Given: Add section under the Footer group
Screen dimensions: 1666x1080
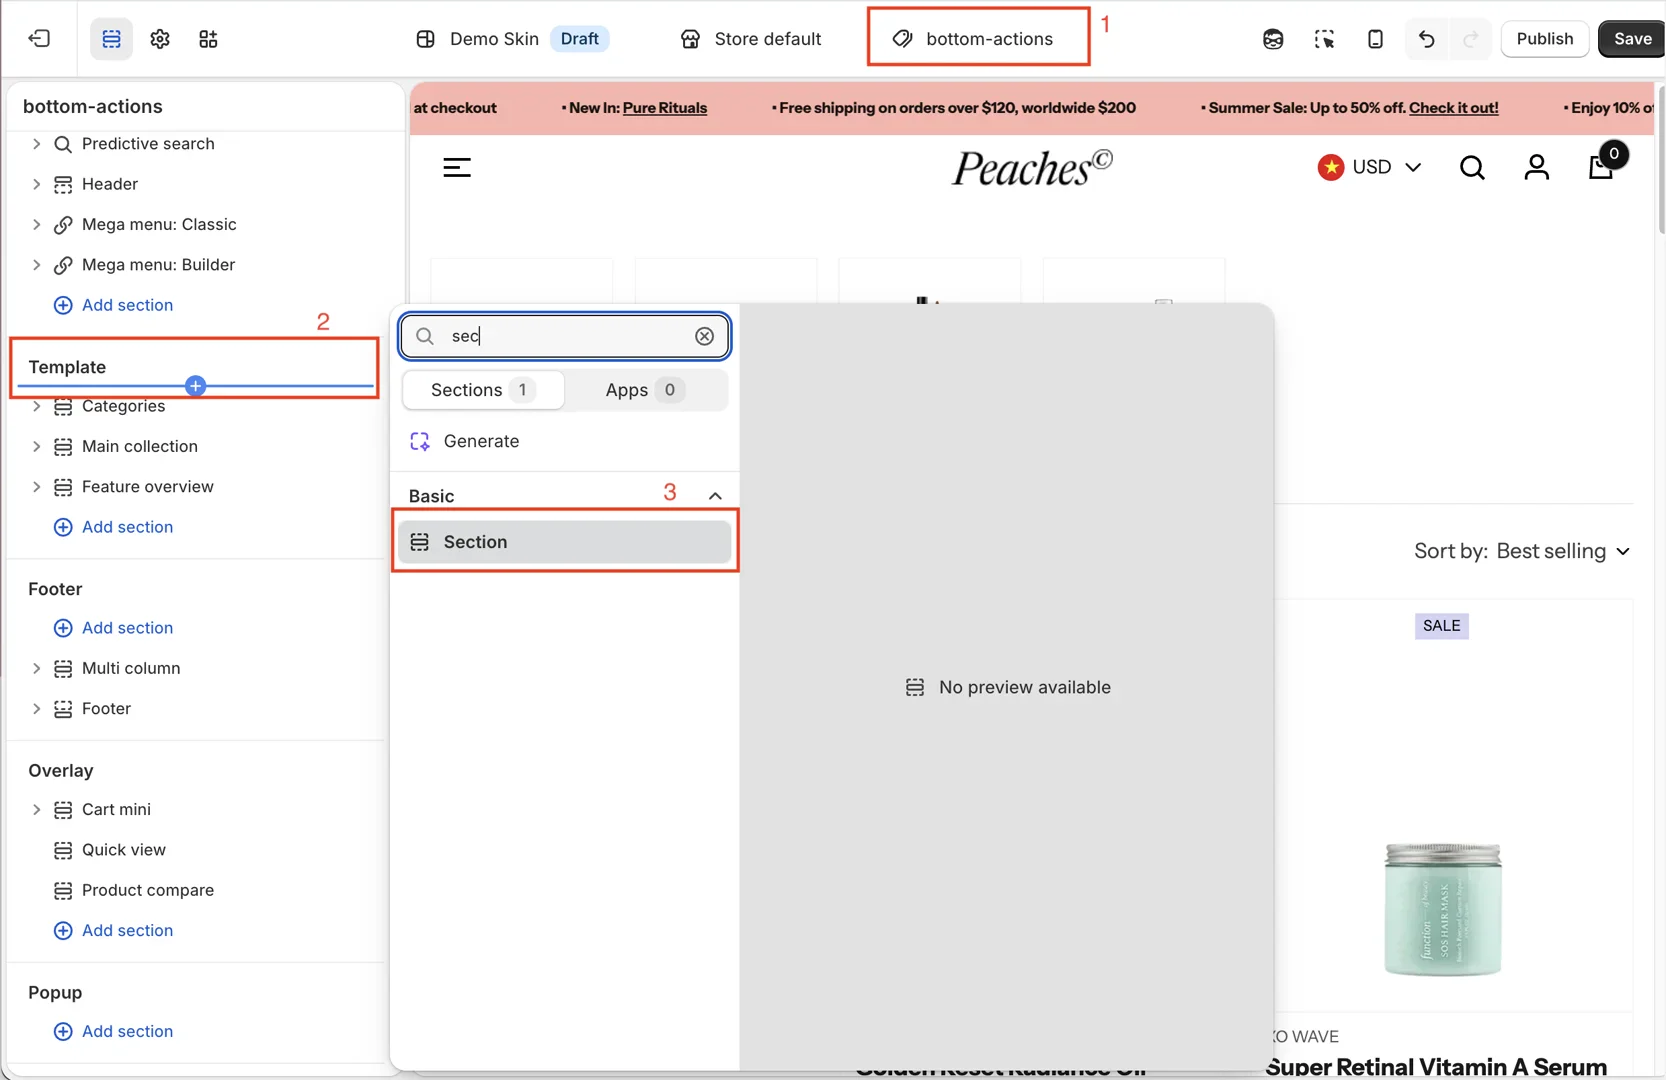Looking at the screenshot, I should (114, 628).
